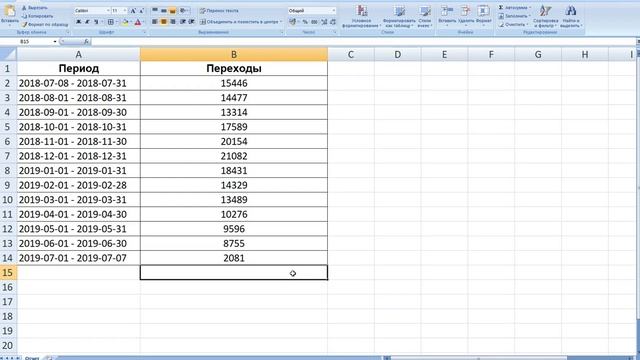The height and width of the screenshot is (360, 640).
Task: Select the Format Painter brush
Action: tap(45, 24)
